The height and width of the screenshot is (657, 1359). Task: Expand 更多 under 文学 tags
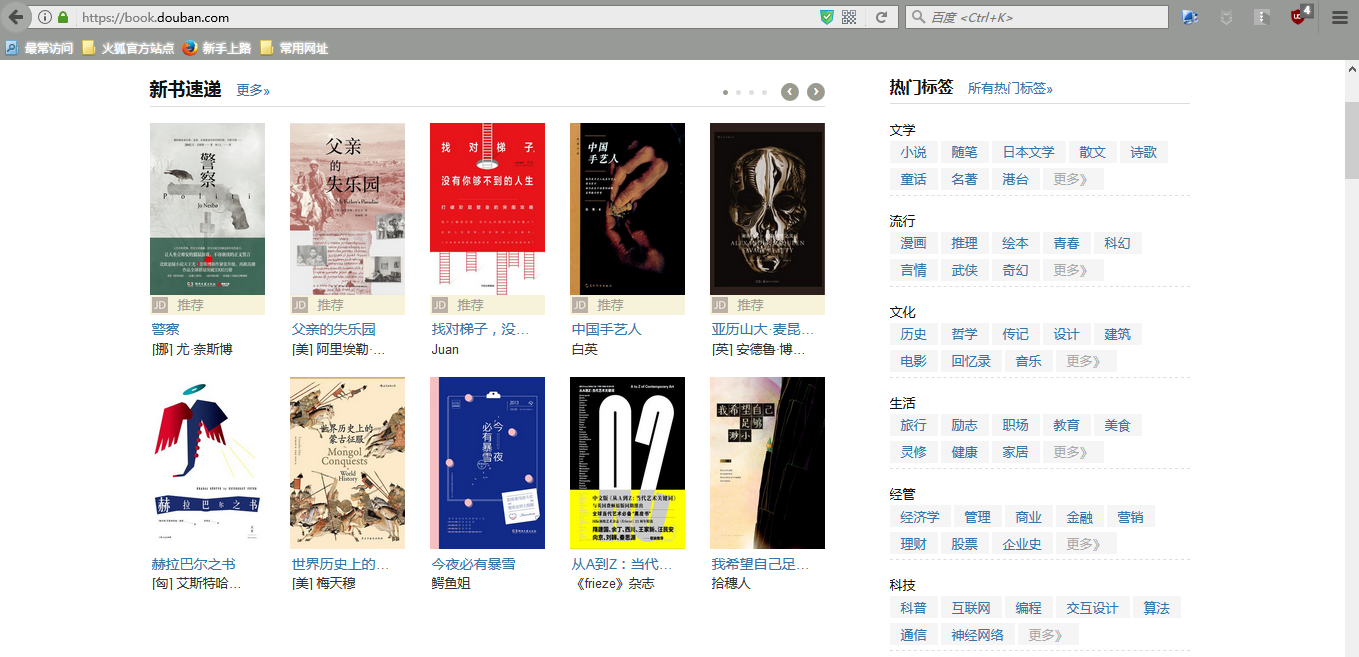pyautogui.click(x=1073, y=179)
